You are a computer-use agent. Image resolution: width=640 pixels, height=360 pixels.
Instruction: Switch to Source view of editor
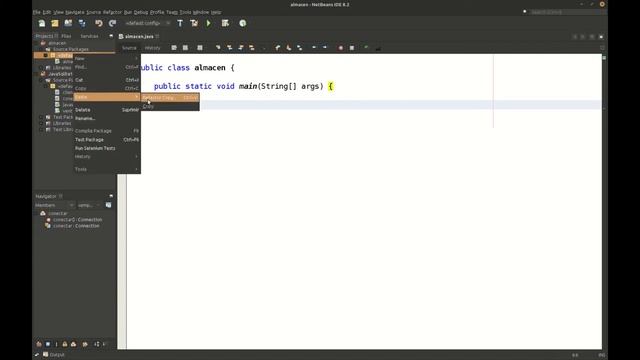[x=129, y=48]
